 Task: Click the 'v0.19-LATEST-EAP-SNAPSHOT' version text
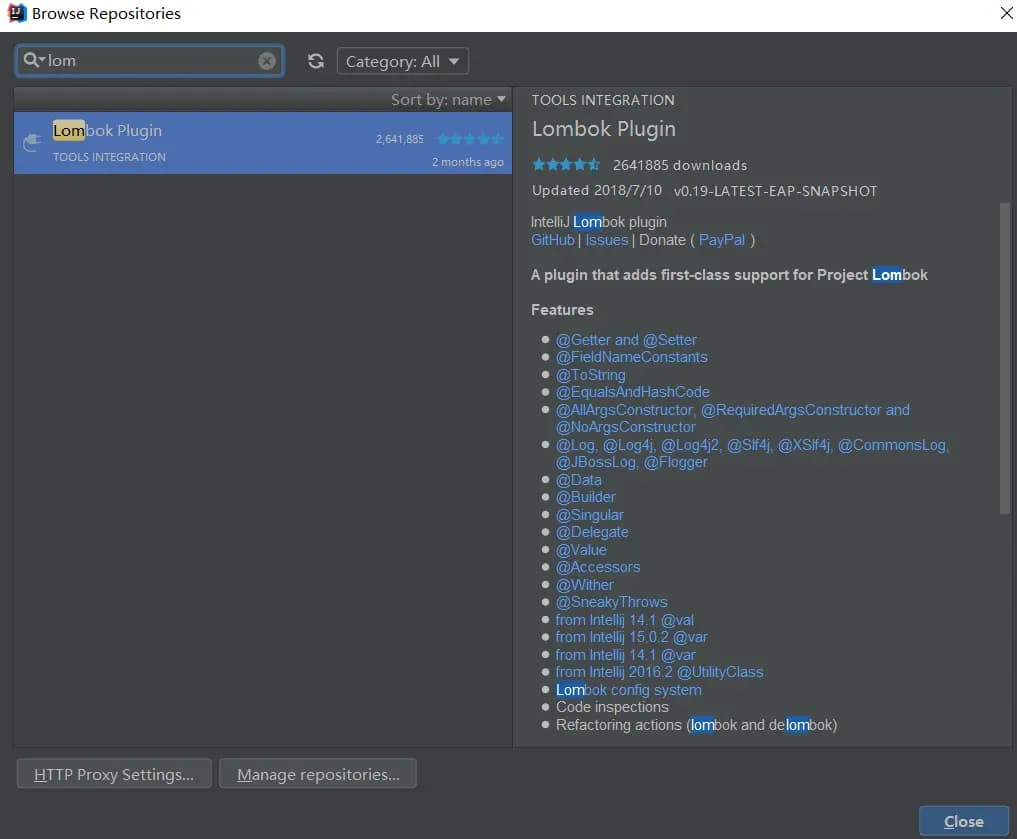[x=775, y=191]
